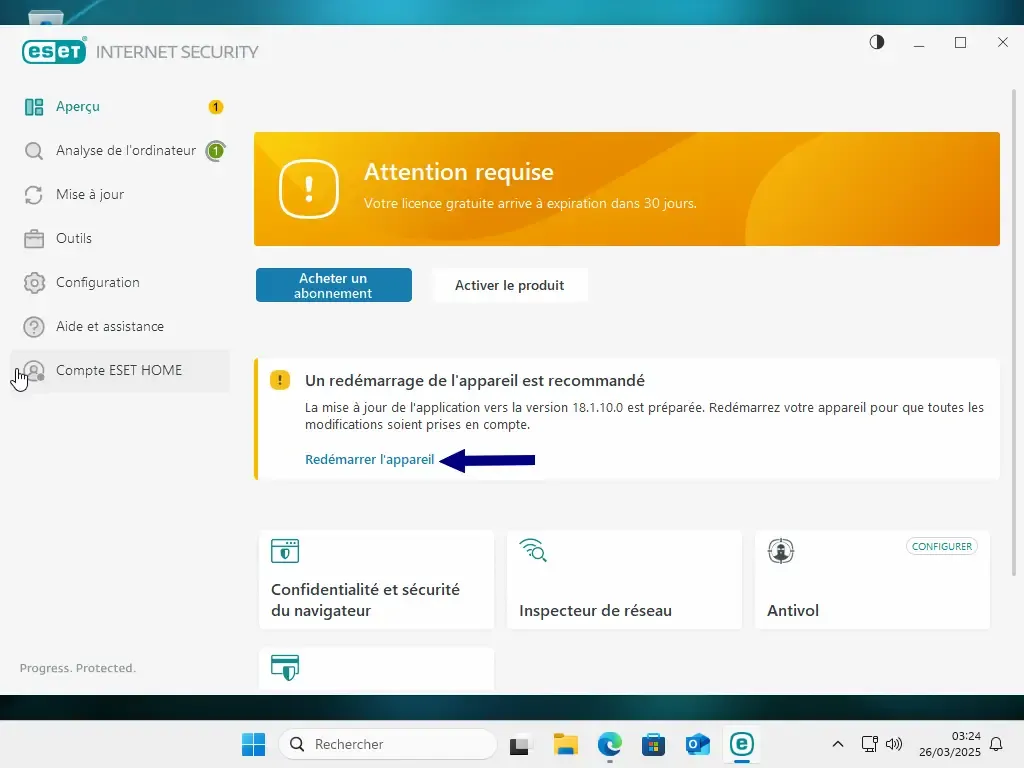Launch Microsoft Edge from the taskbar
Viewport: 1024px width, 768px height.
point(610,744)
